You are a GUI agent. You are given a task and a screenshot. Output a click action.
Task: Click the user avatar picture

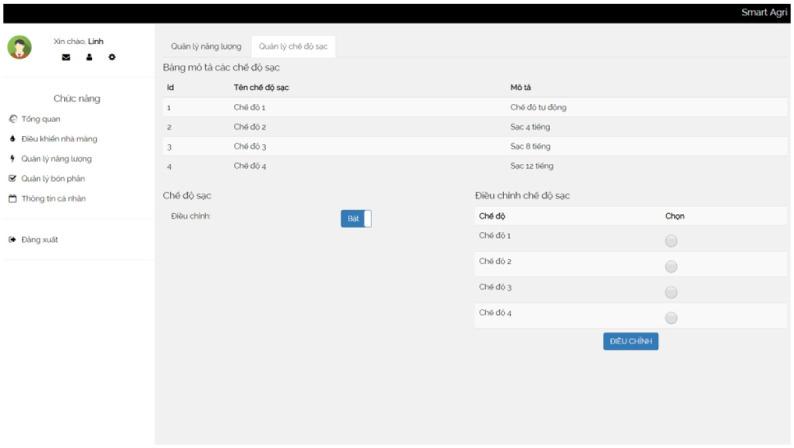pyautogui.click(x=19, y=48)
